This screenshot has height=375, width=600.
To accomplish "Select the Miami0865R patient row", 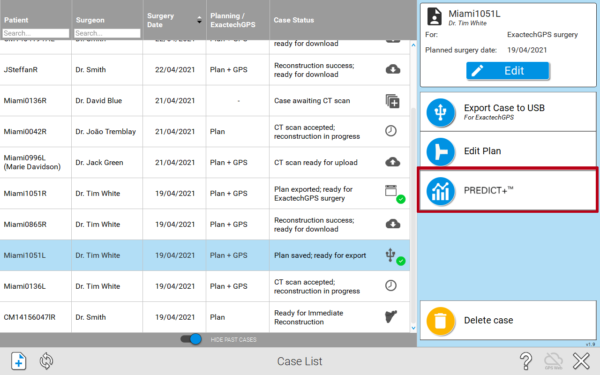I will coord(205,225).
